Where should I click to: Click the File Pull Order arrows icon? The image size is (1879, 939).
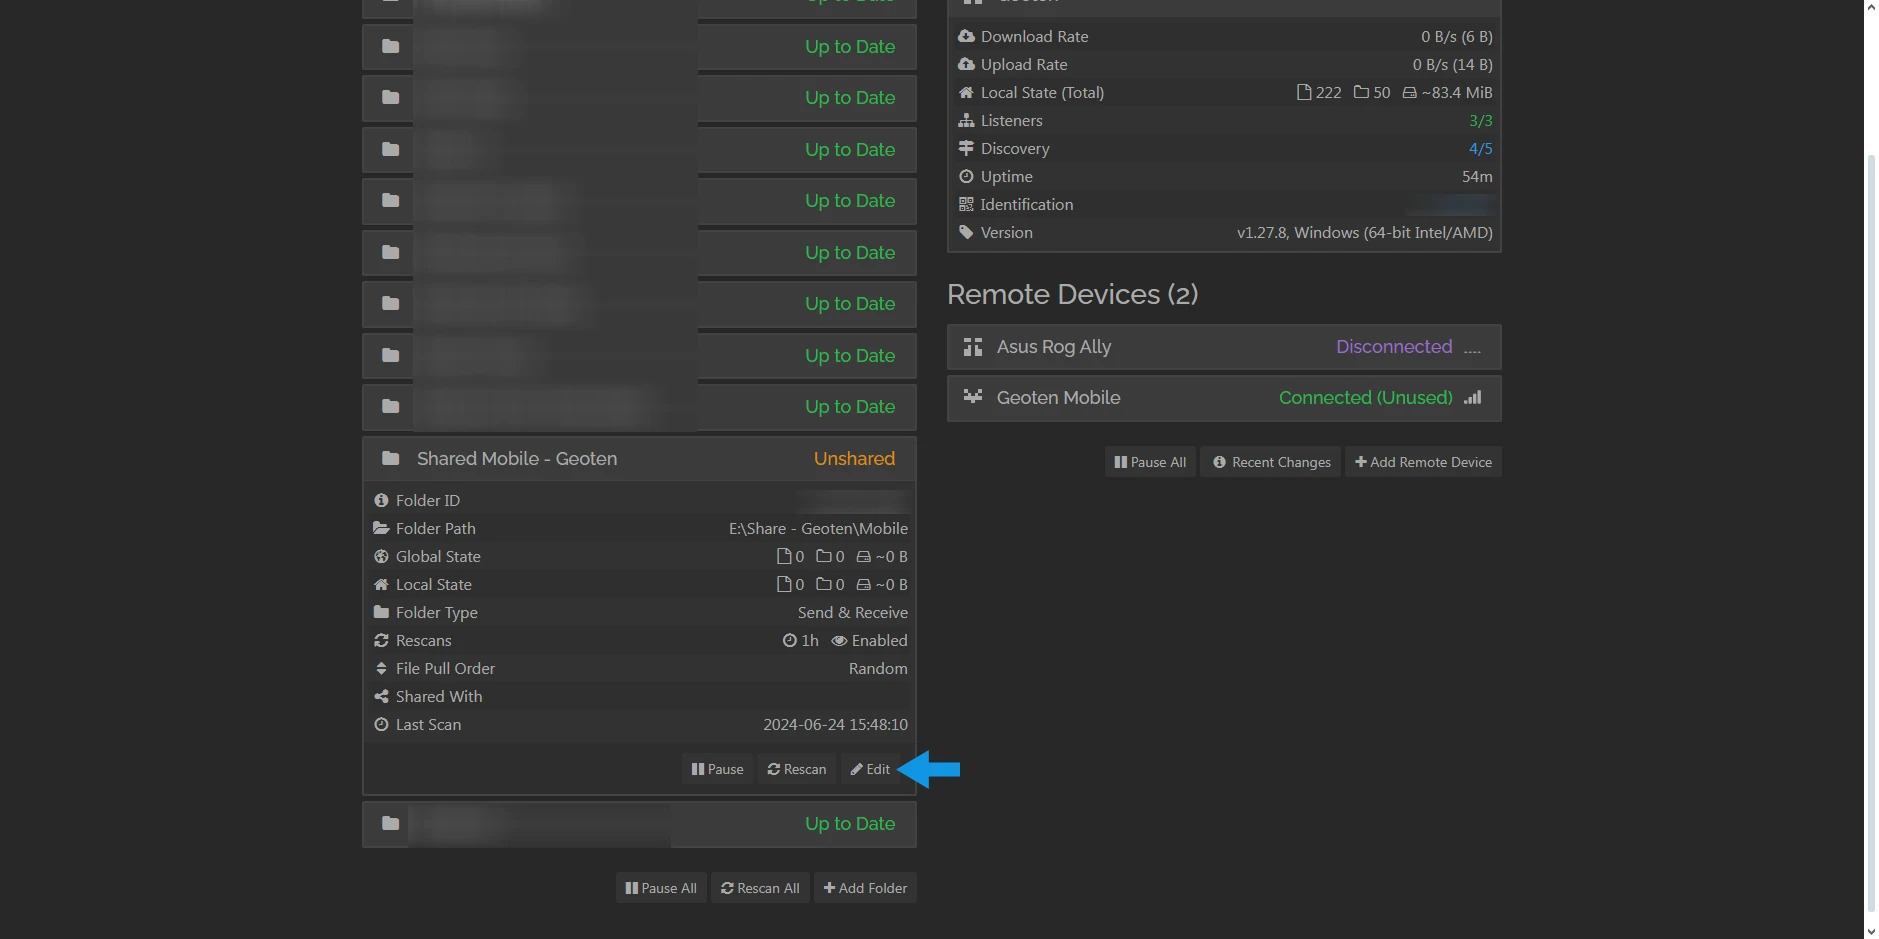[x=382, y=668]
